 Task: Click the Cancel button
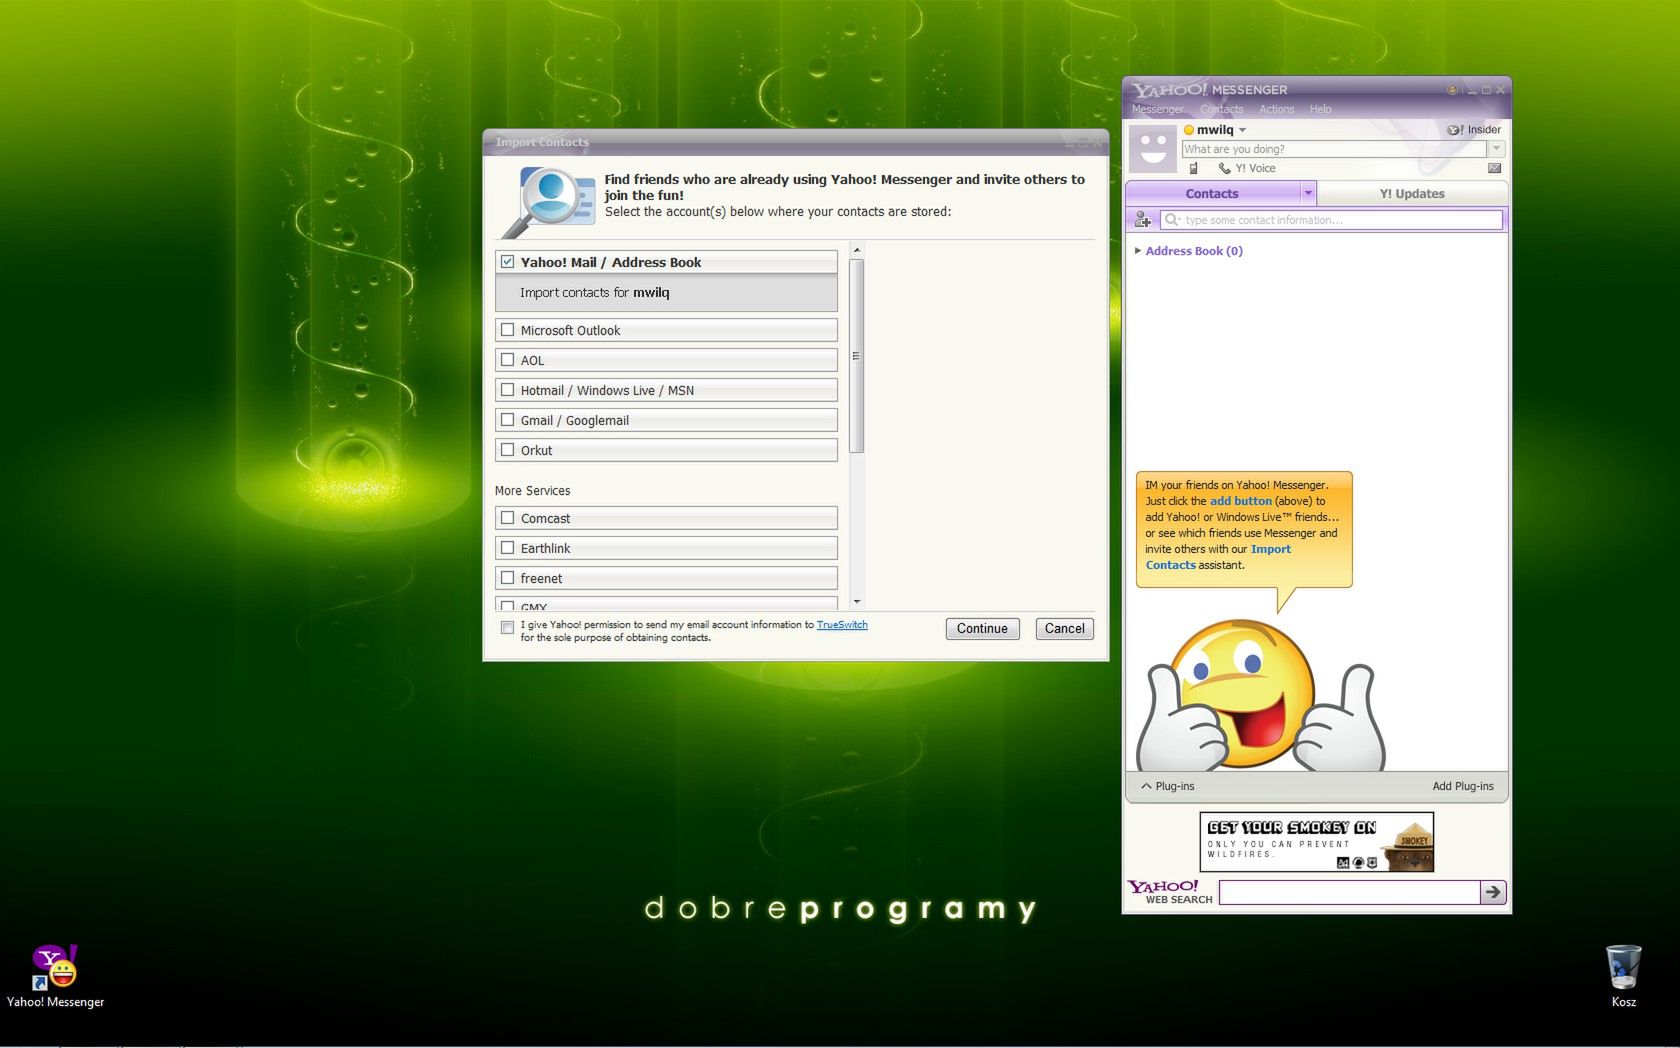[x=1064, y=629]
